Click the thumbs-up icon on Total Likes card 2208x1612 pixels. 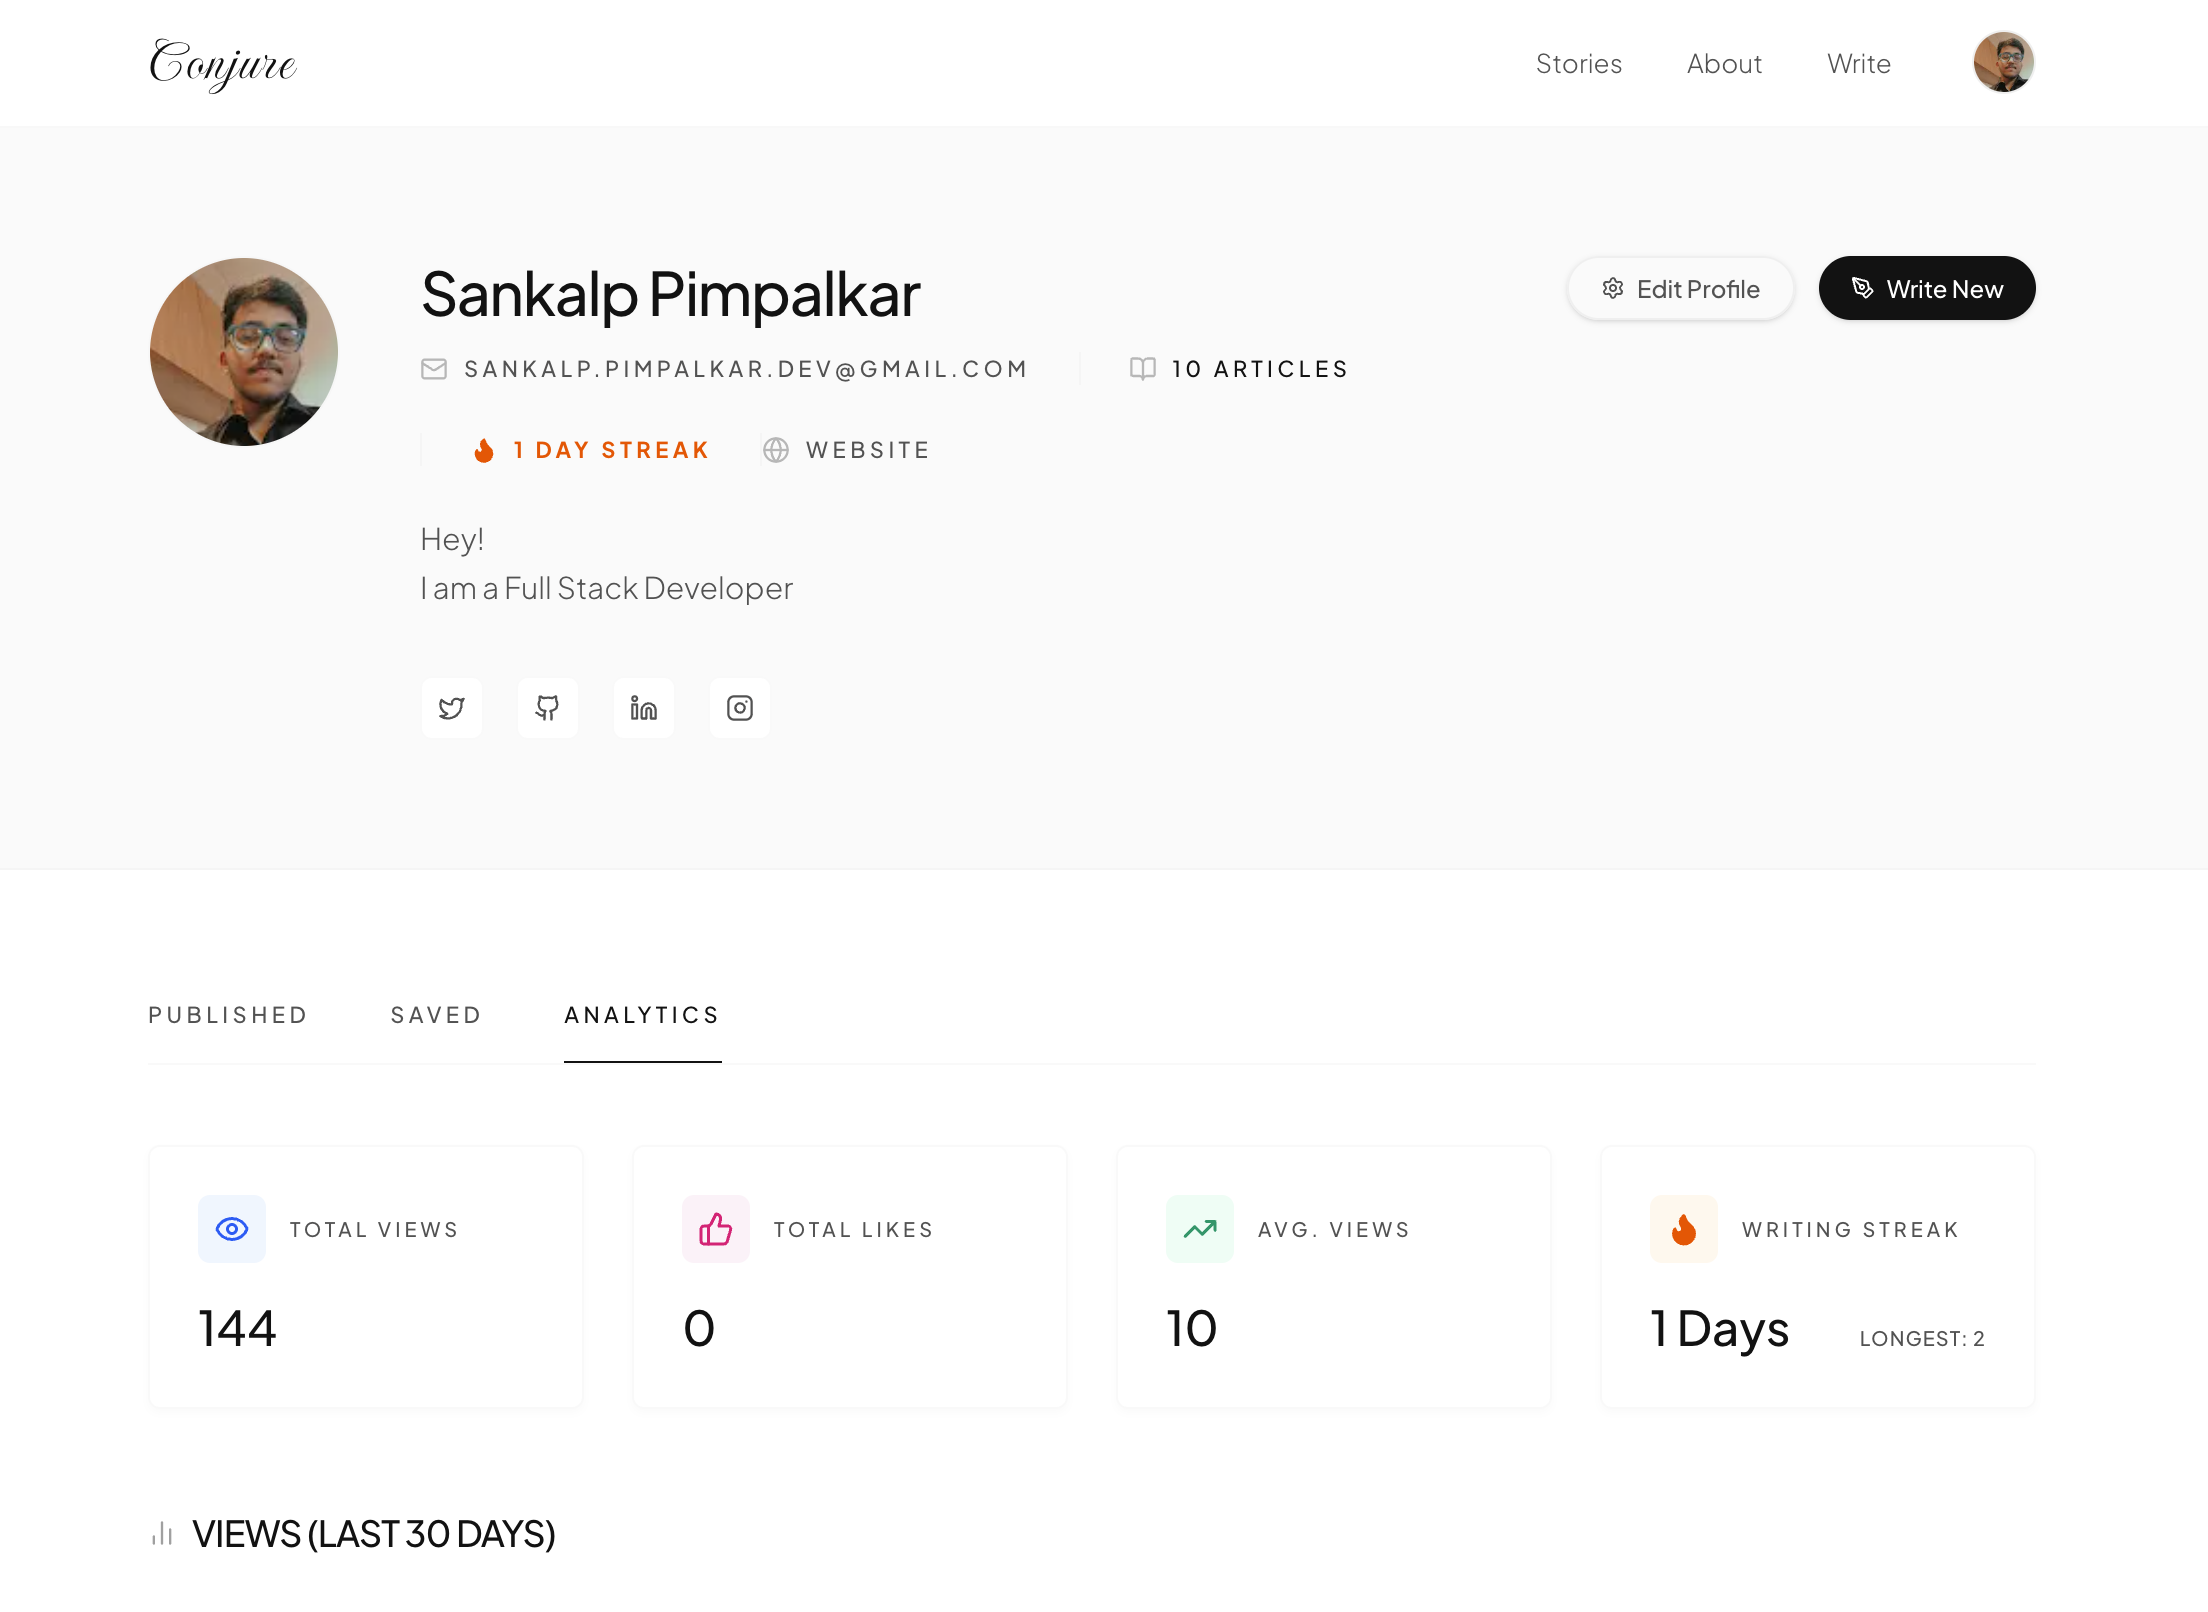click(x=715, y=1229)
